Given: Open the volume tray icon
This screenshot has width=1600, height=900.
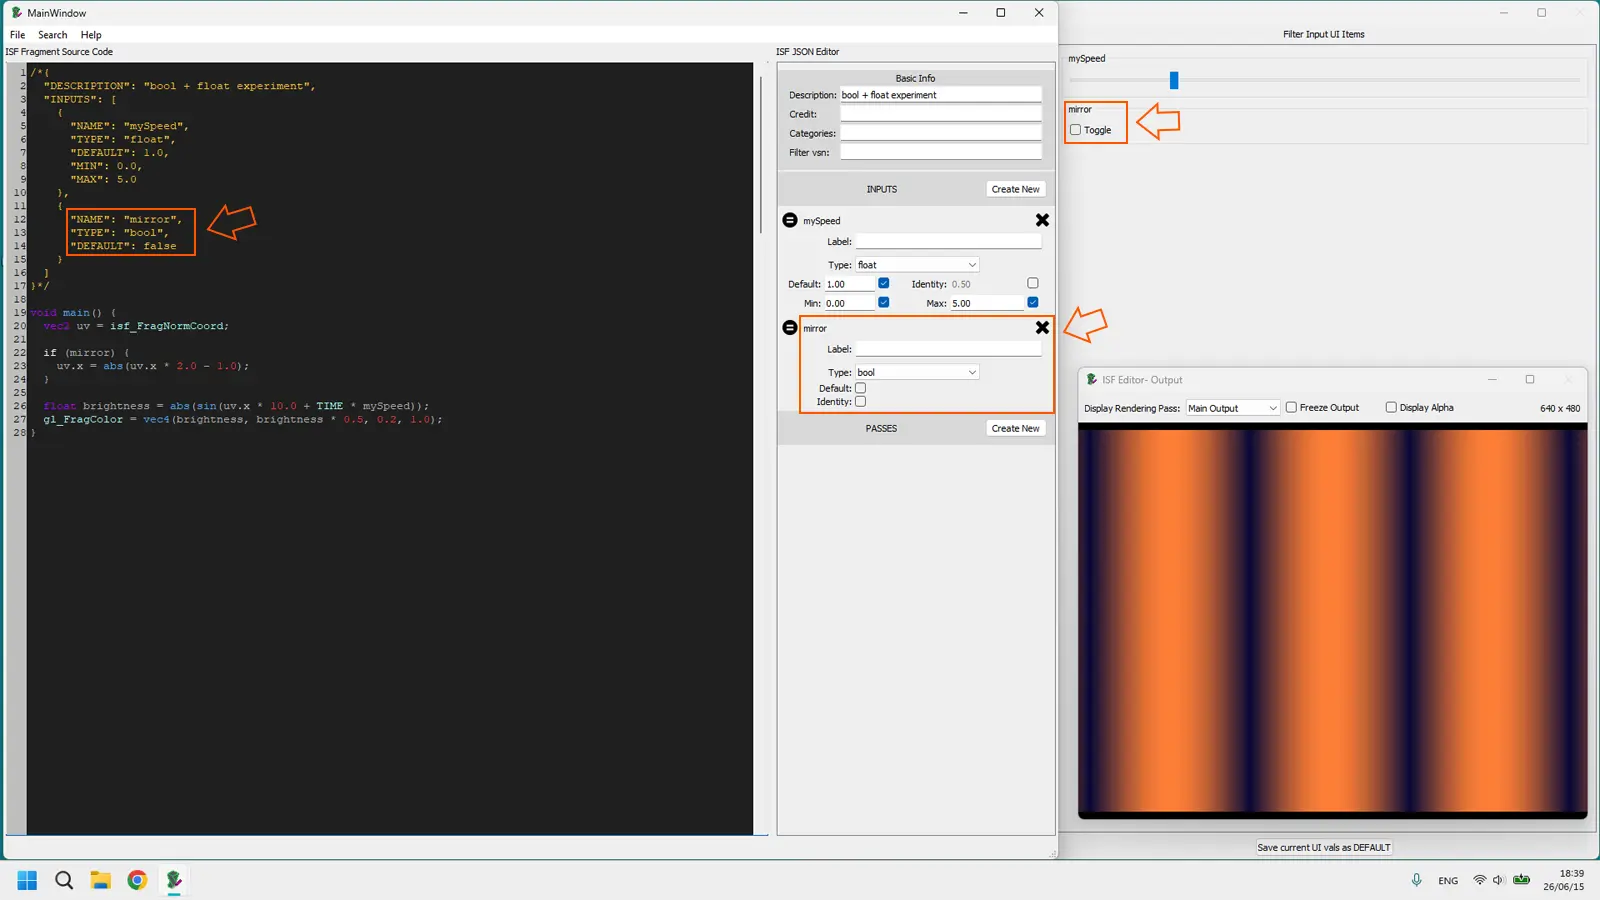Looking at the screenshot, I should tap(1498, 880).
